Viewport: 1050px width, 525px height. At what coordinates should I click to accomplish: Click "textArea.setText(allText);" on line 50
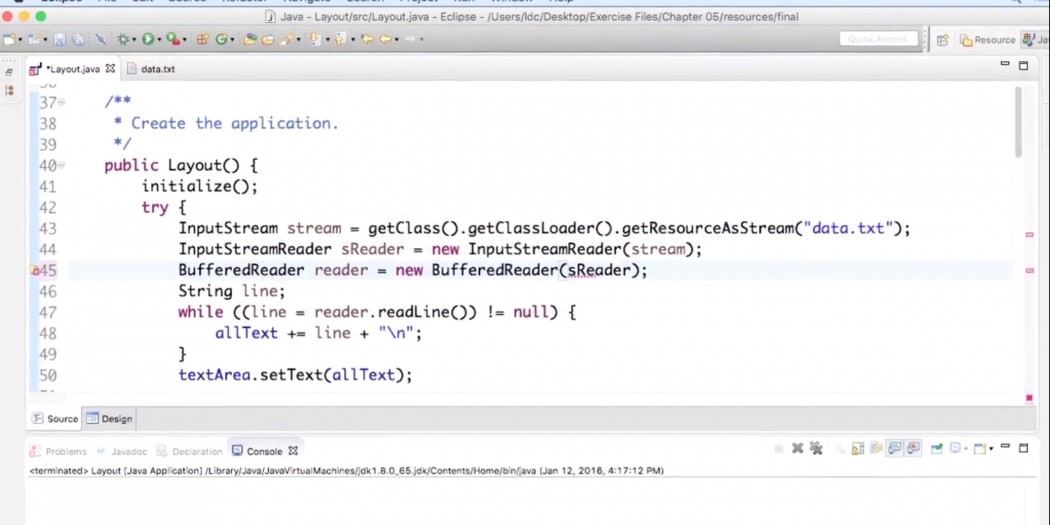pyautogui.click(x=295, y=375)
